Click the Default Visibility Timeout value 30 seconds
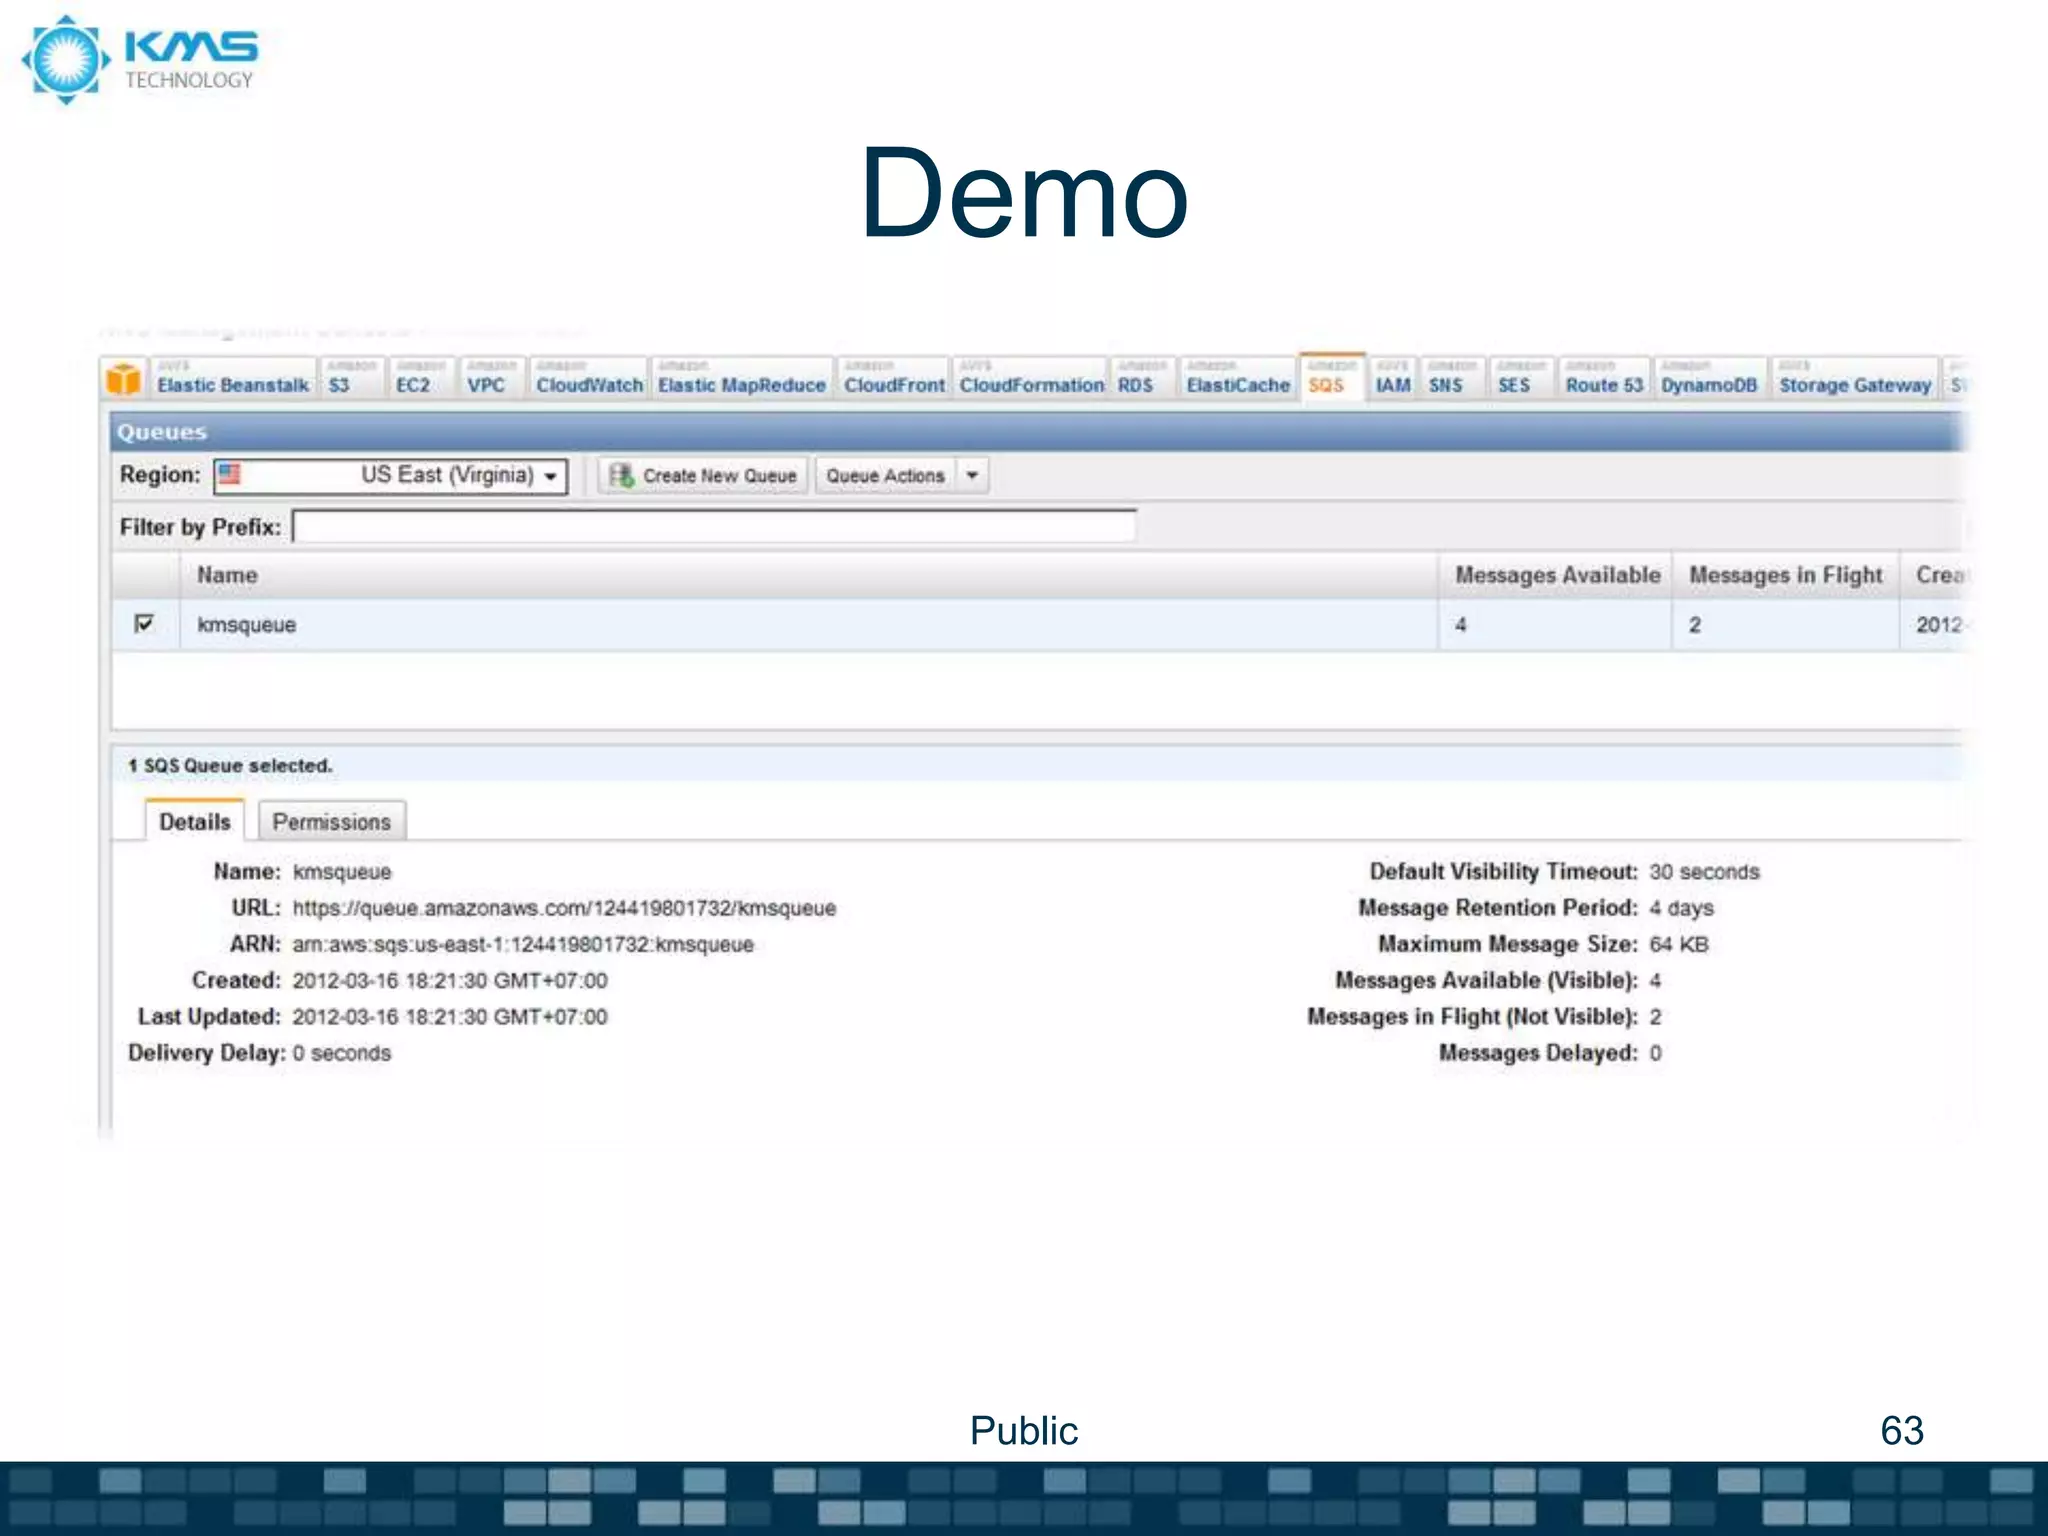Viewport: 2048px width, 1536px height. [1704, 872]
